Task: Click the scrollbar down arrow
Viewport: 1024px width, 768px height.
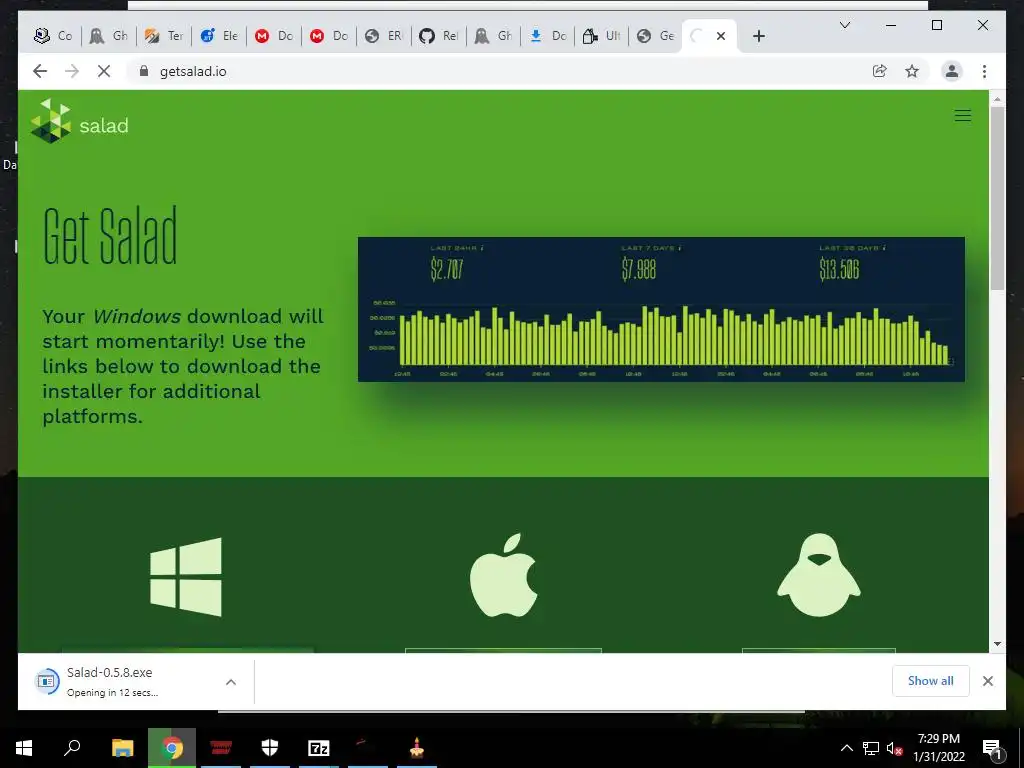Action: pyautogui.click(x=997, y=644)
